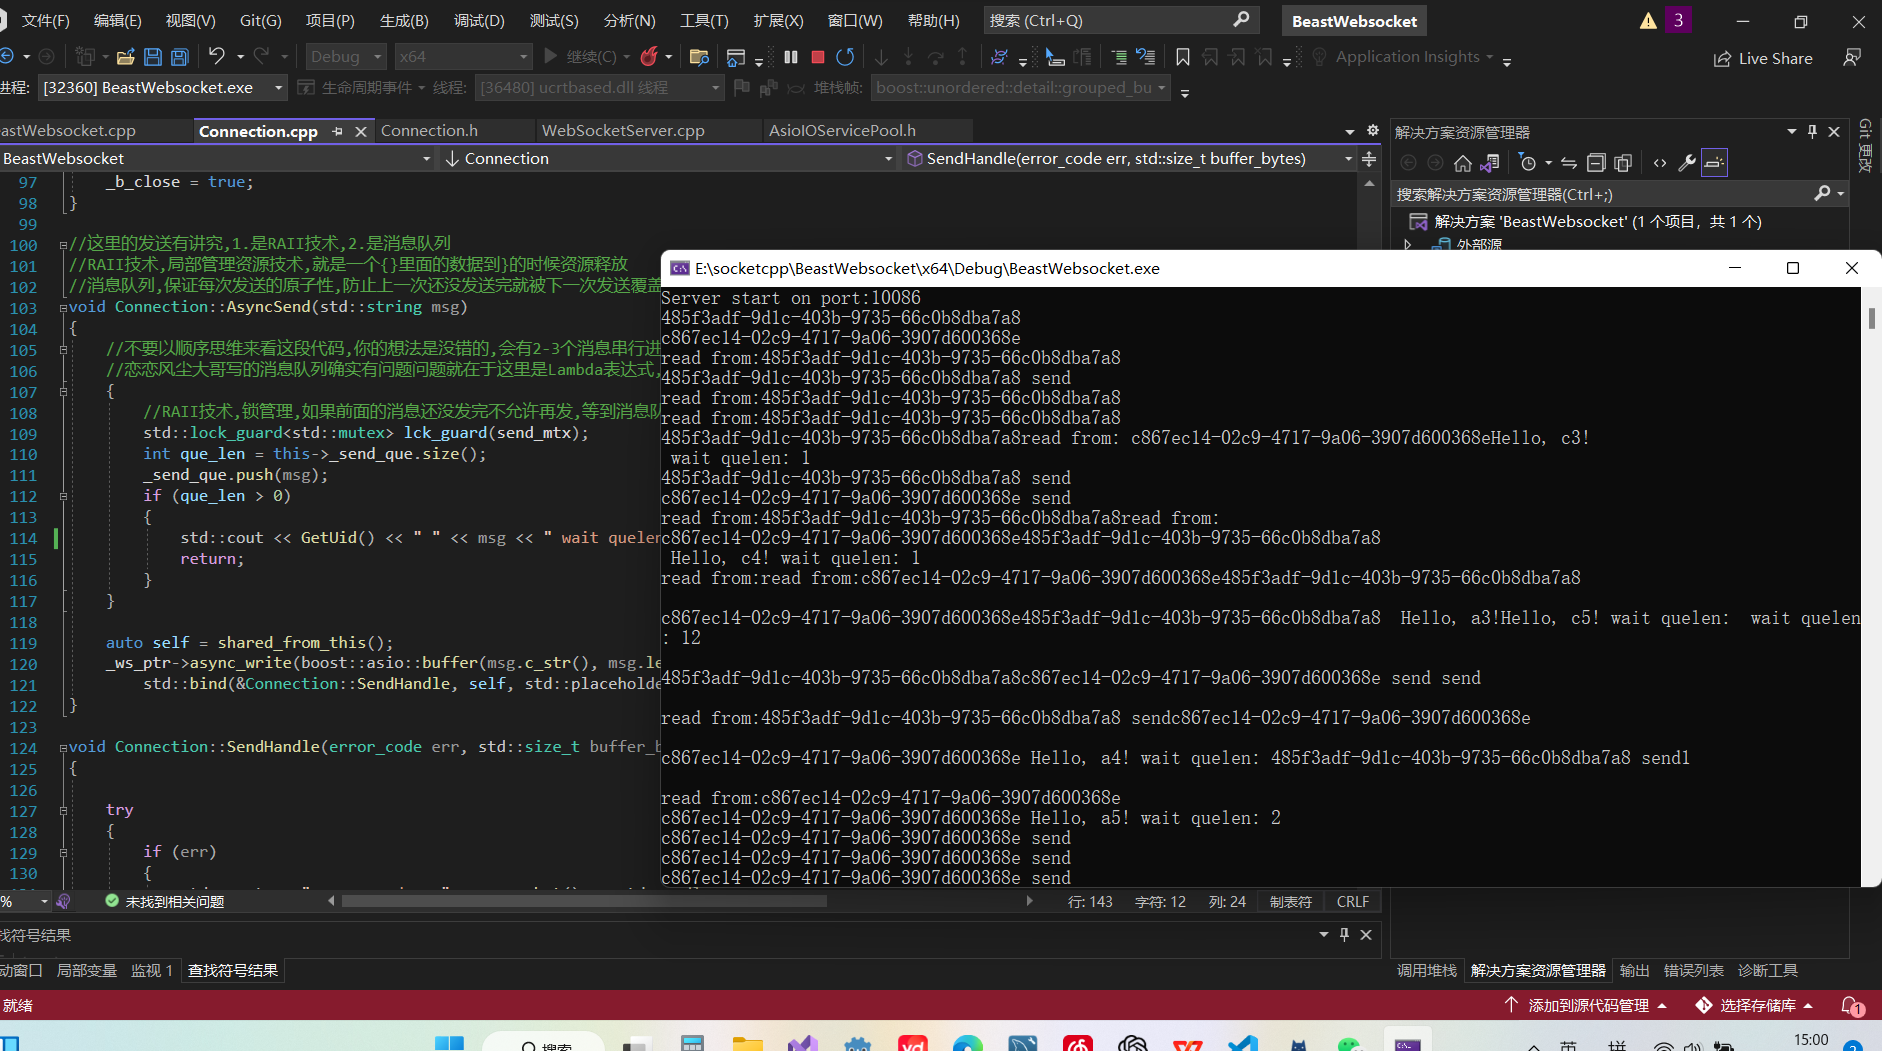Toggle bookmark on current line
This screenshot has height=1051, width=1882.
point(1183,57)
